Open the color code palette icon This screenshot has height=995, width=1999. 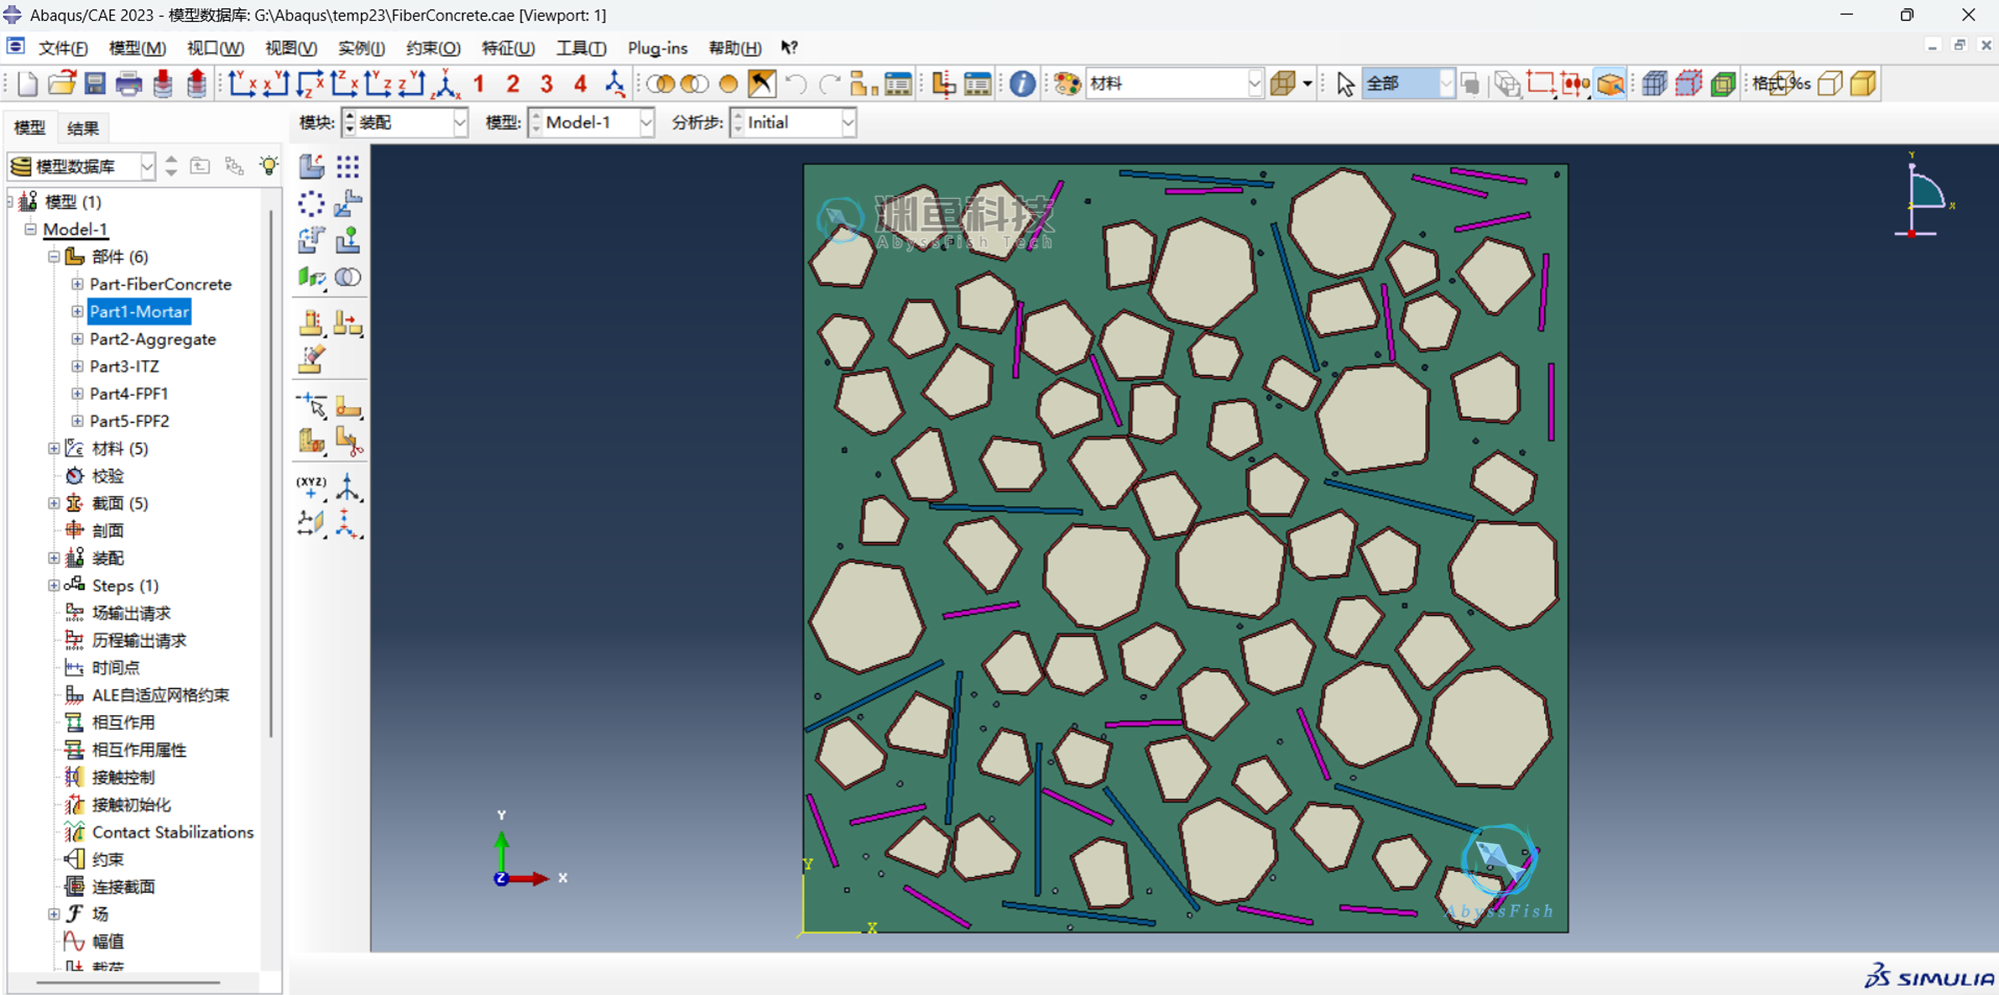coord(1067,84)
